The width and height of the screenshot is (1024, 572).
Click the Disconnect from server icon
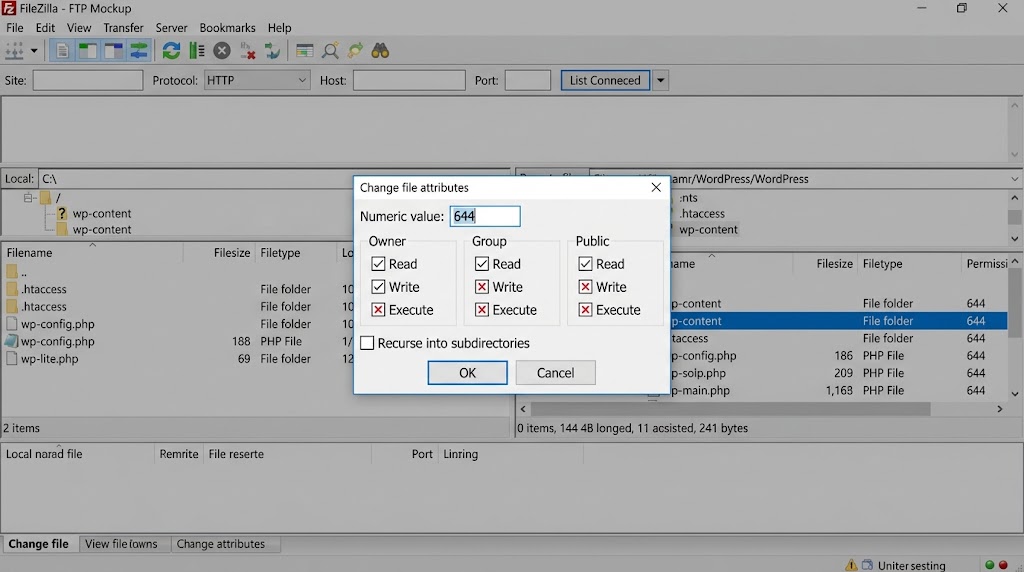pos(248,50)
